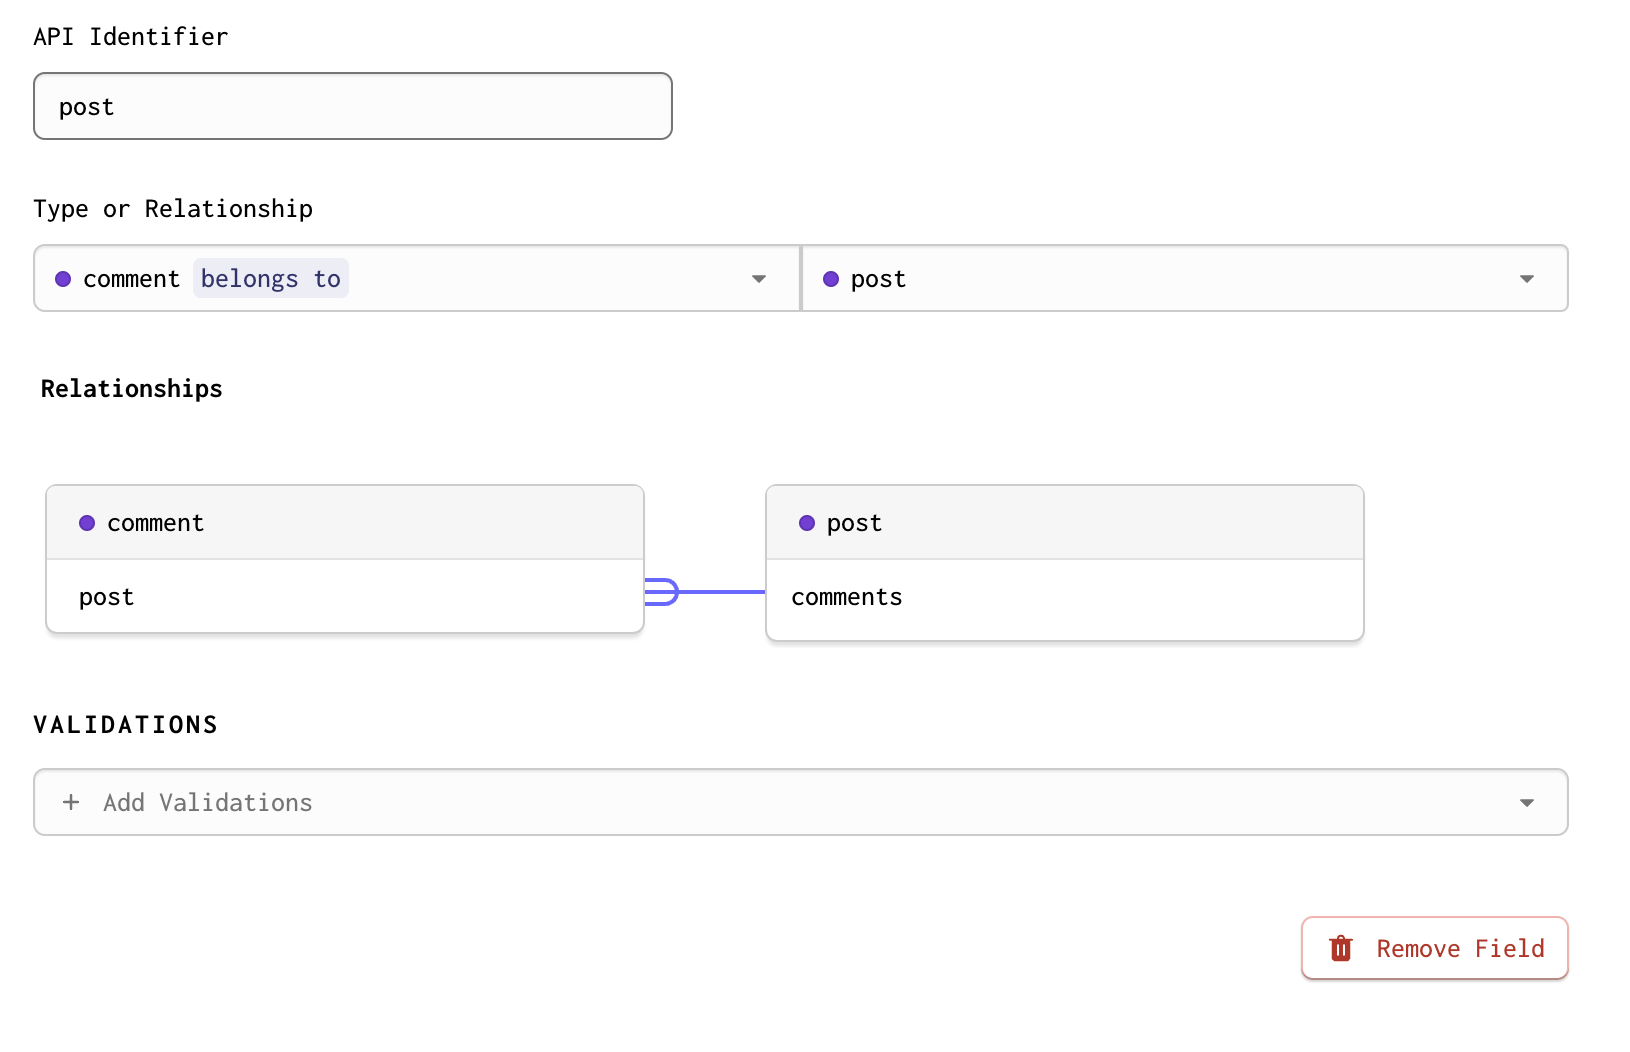This screenshot has height=1052, width=1630.
Task: Click the relationship connector line between the cards
Action: point(721,592)
